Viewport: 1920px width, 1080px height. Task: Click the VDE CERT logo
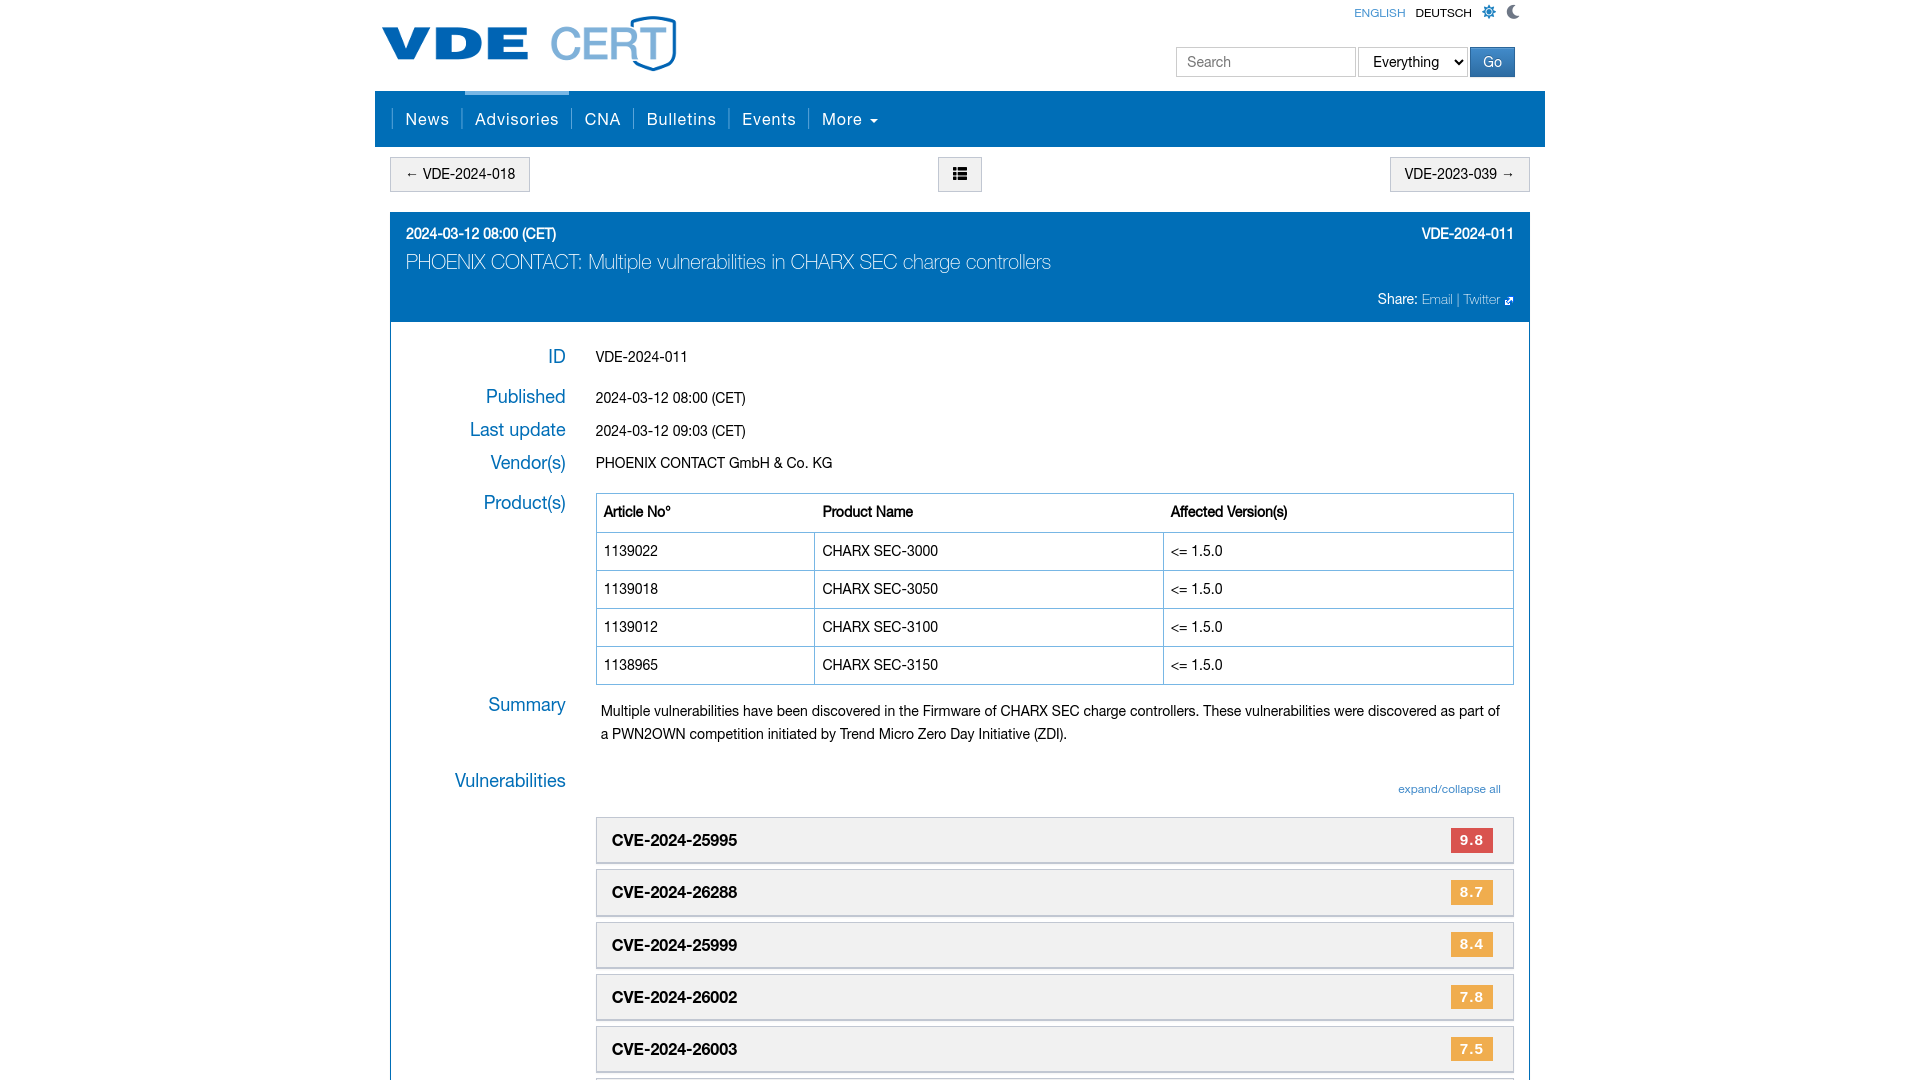pyautogui.click(x=529, y=43)
